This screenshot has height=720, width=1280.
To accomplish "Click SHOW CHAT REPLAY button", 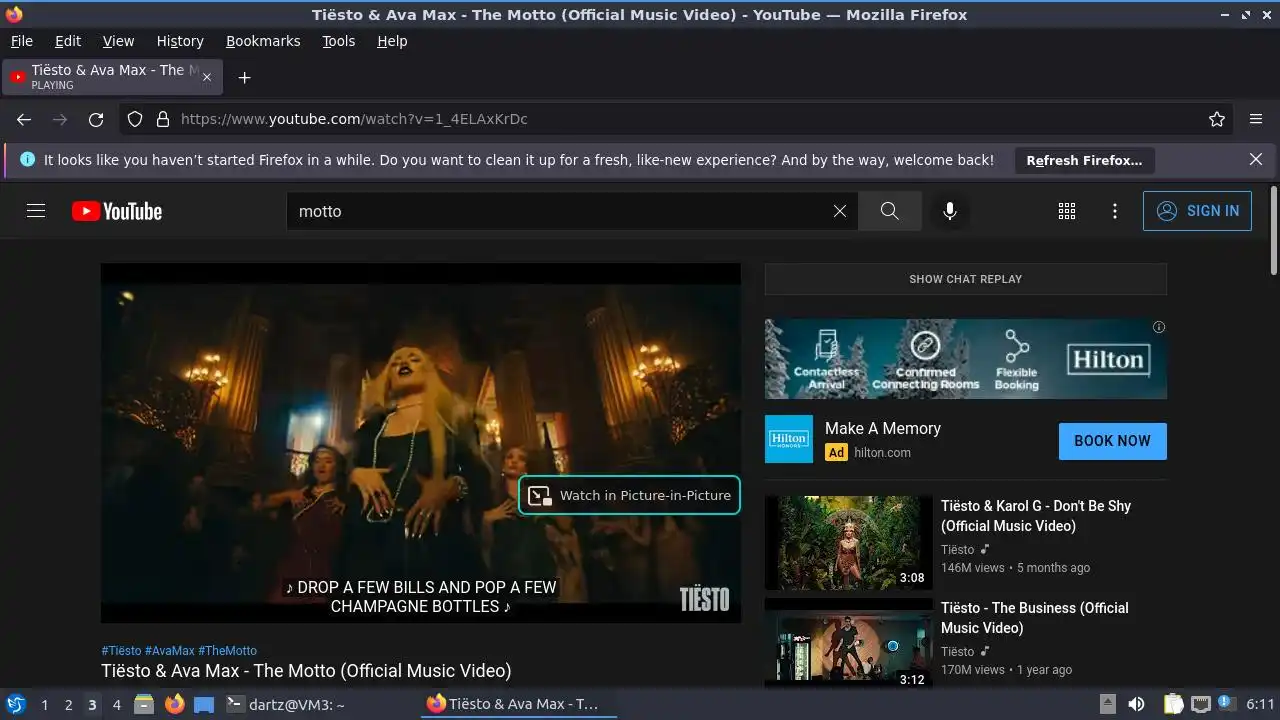I will click(966, 279).
